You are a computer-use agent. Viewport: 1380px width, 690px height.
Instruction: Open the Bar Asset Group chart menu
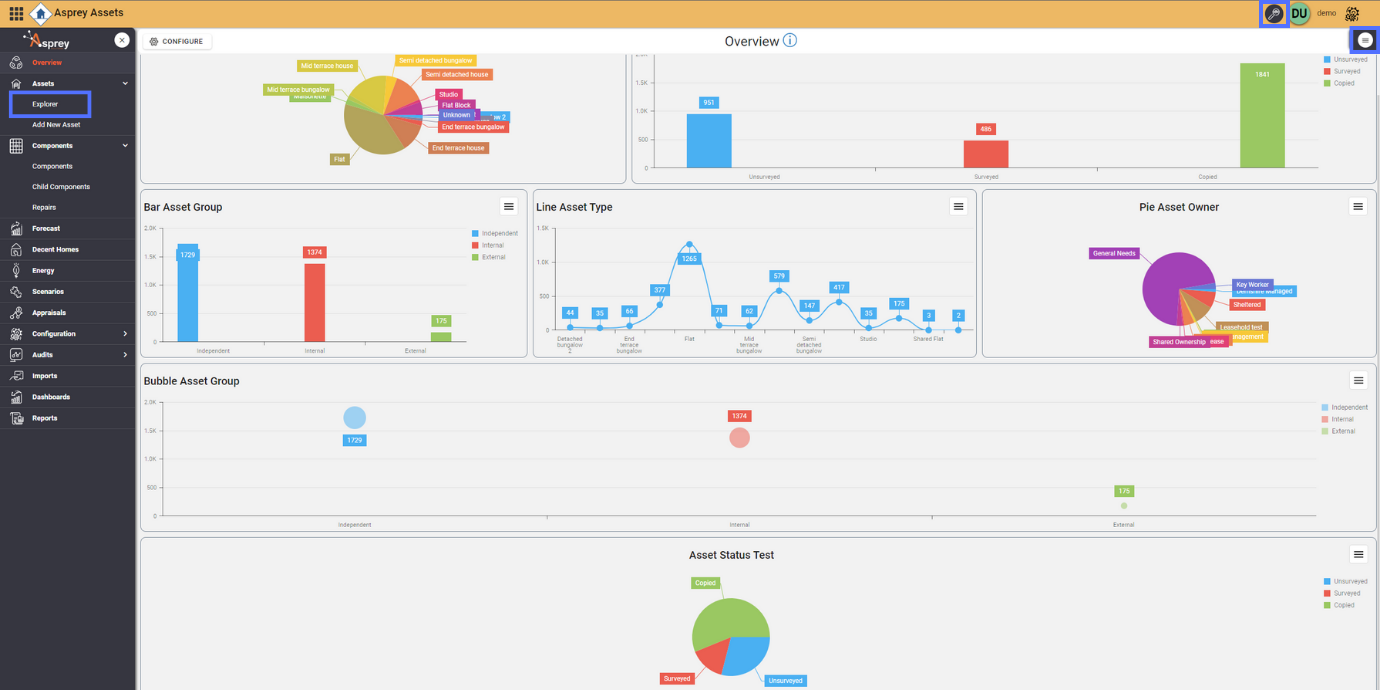(x=509, y=206)
